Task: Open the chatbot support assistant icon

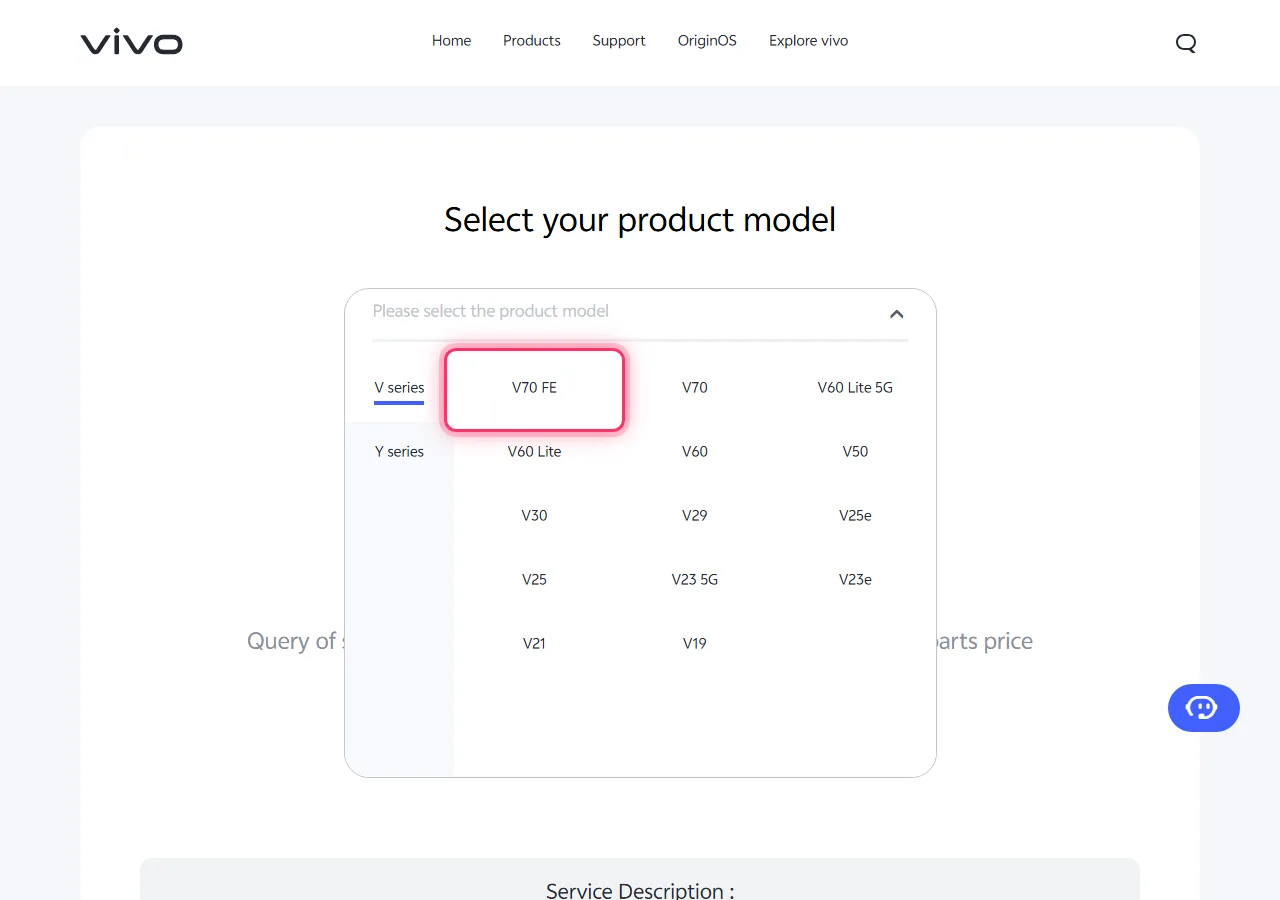Action: 1204,708
